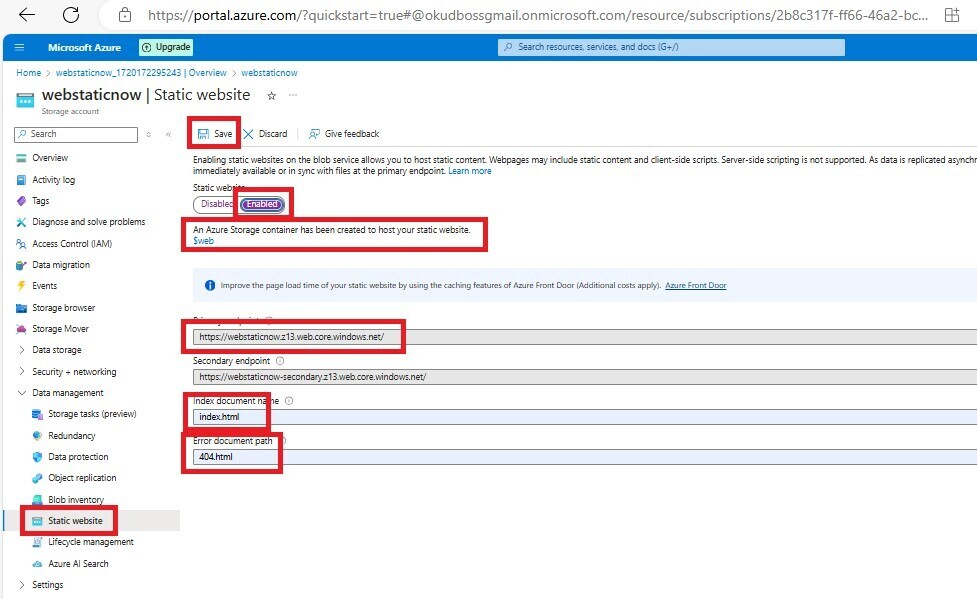
Task: Go to Home breadcrumb
Action: pyautogui.click(x=29, y=73)
